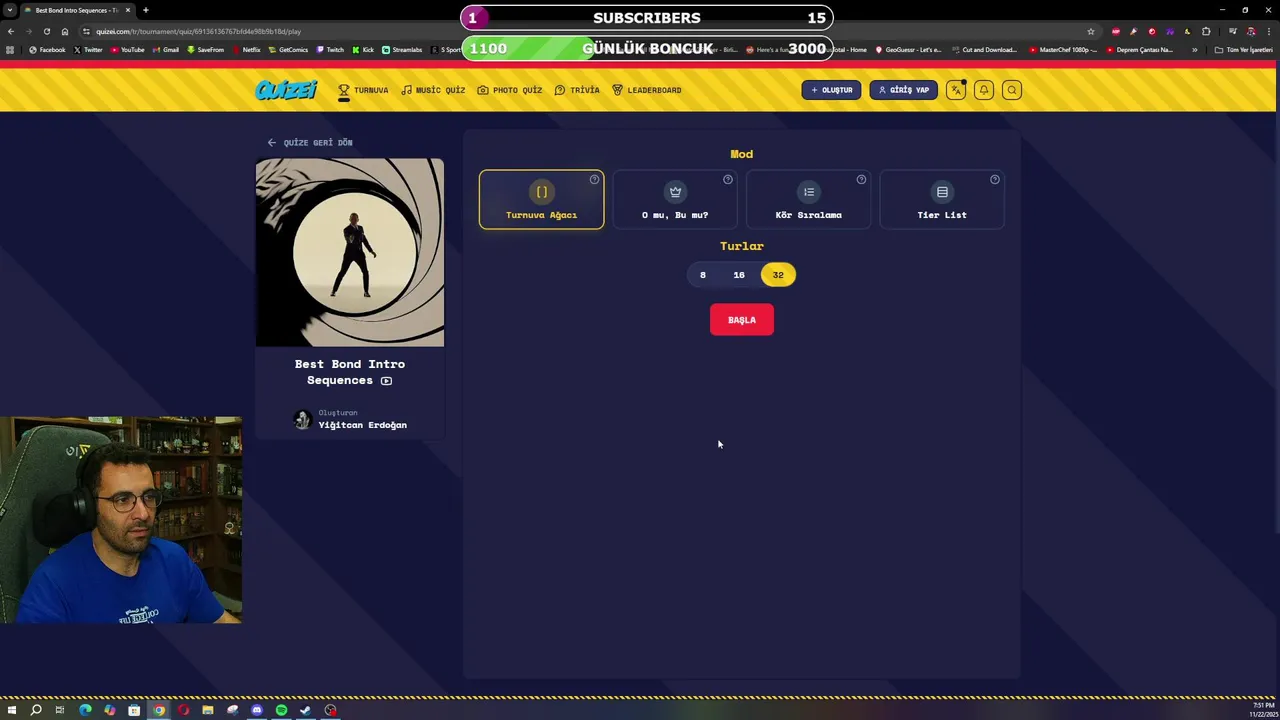This screenshot has width=1280, height=720.
Task: Open the Windows Start menu
Action: tap(12, 710)
